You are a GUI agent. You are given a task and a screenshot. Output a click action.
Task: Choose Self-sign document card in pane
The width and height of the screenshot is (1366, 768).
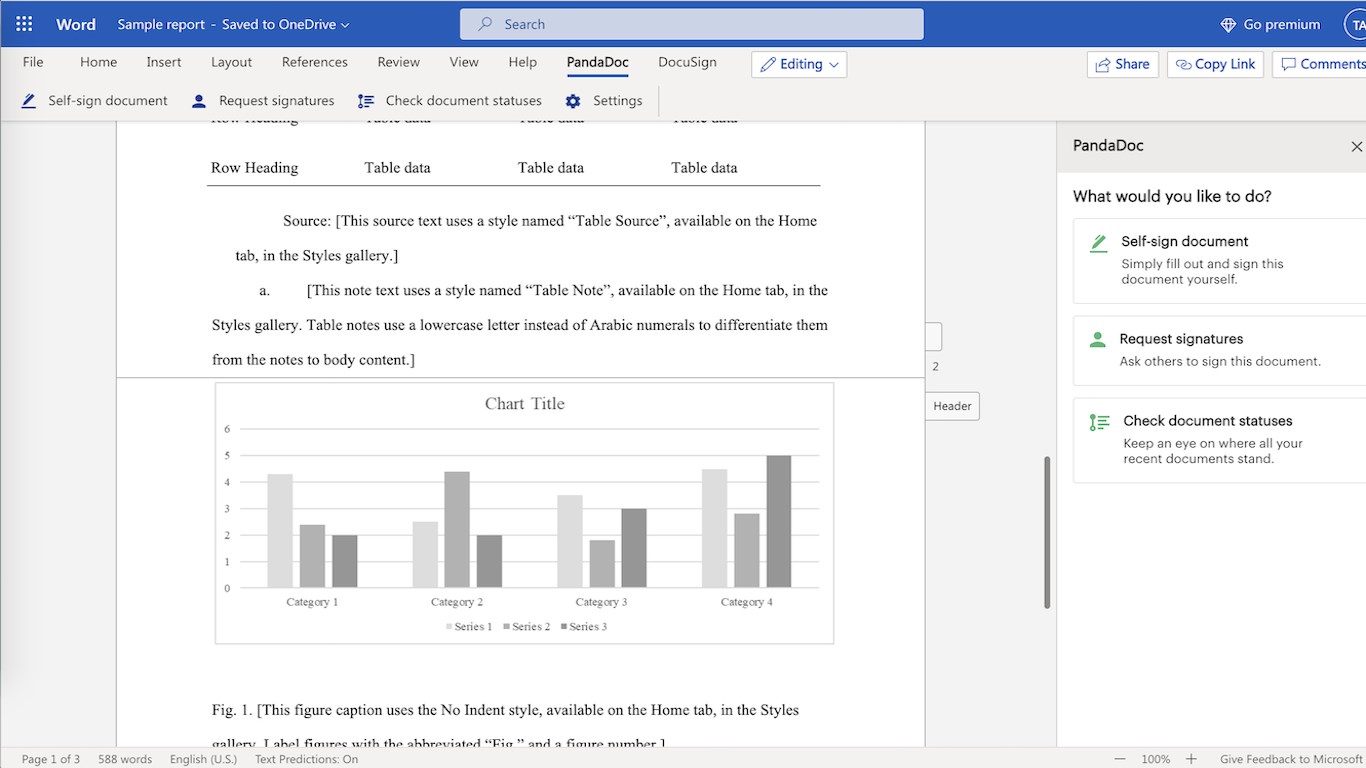tap(1219, 260)
